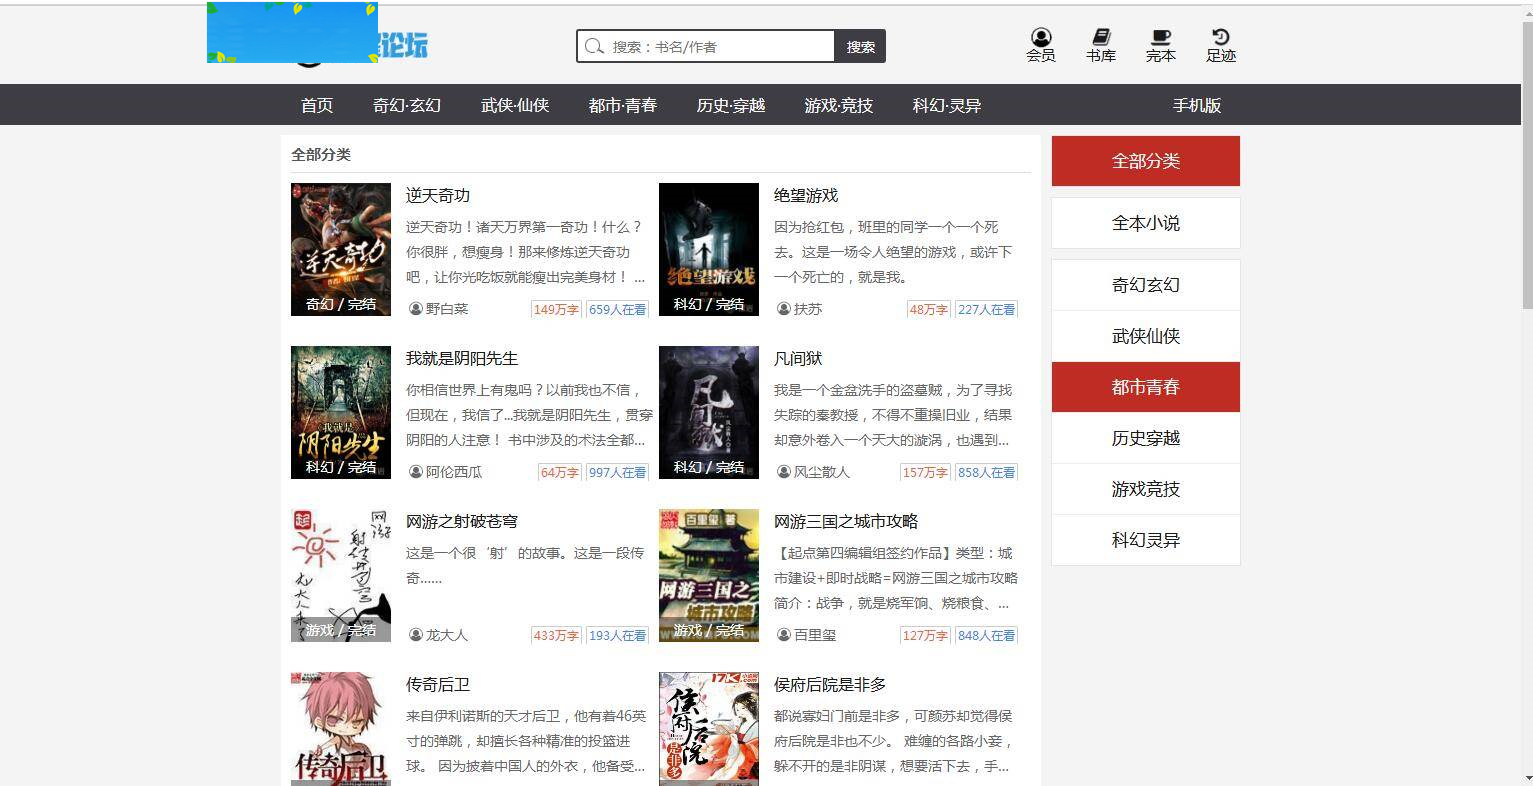The image size is (1533, 786).
Task: Click the author icon beside 扶苏
Action: point(784,309)
